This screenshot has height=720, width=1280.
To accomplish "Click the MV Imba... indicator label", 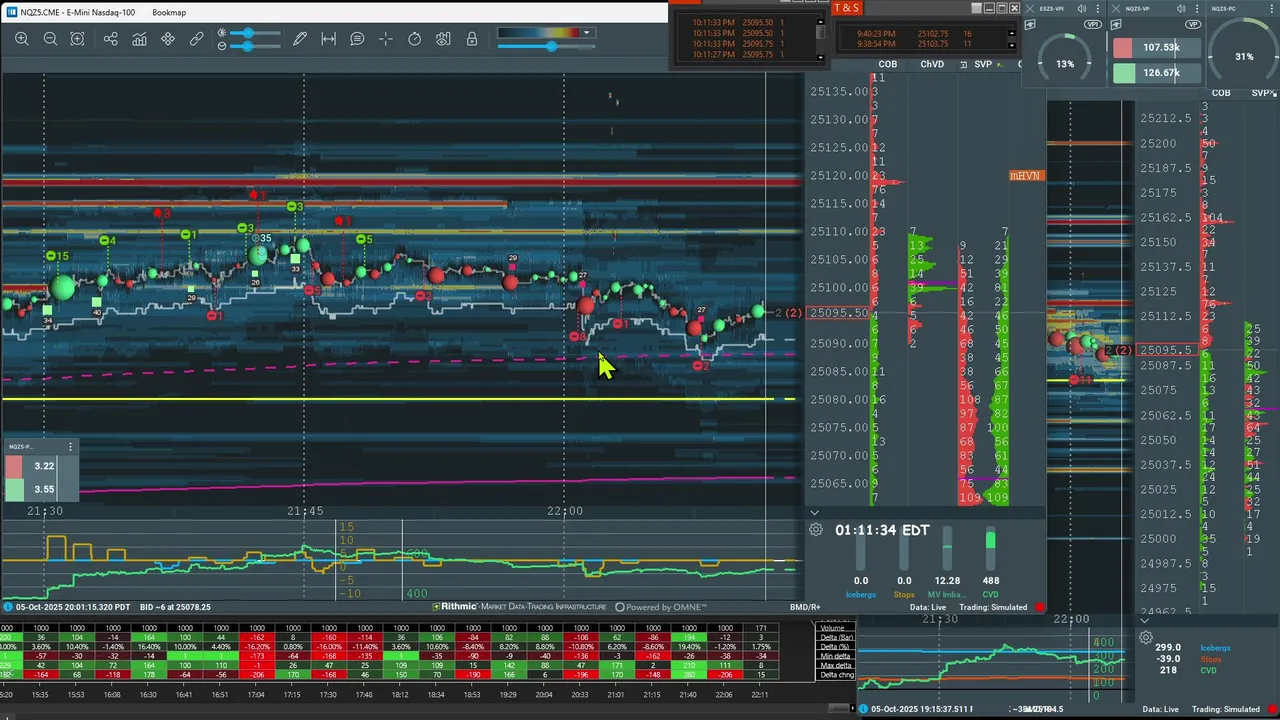I will click(947, 594).
